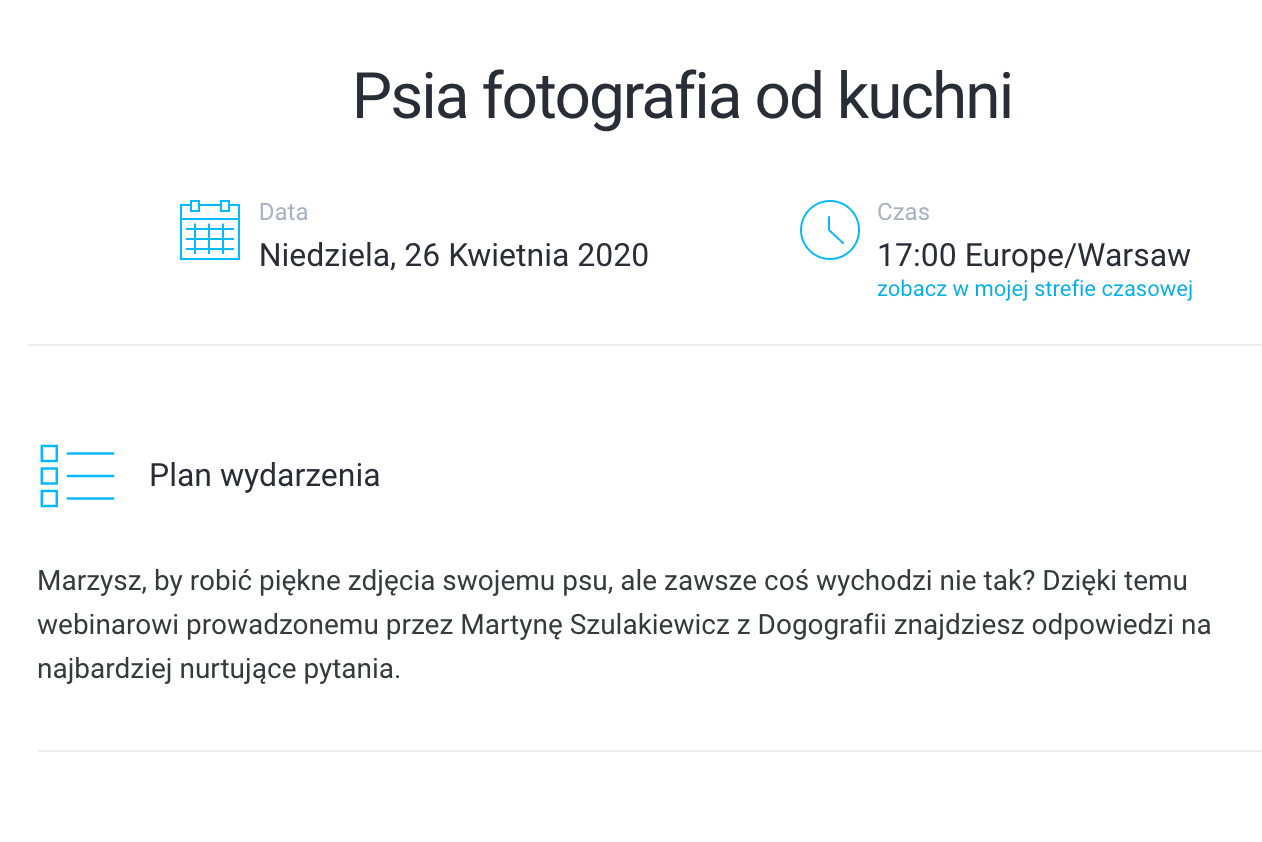The height and width of the screenshot is (842, 1262).
Task: Click the webinar description paragraph
Action: 624,625
